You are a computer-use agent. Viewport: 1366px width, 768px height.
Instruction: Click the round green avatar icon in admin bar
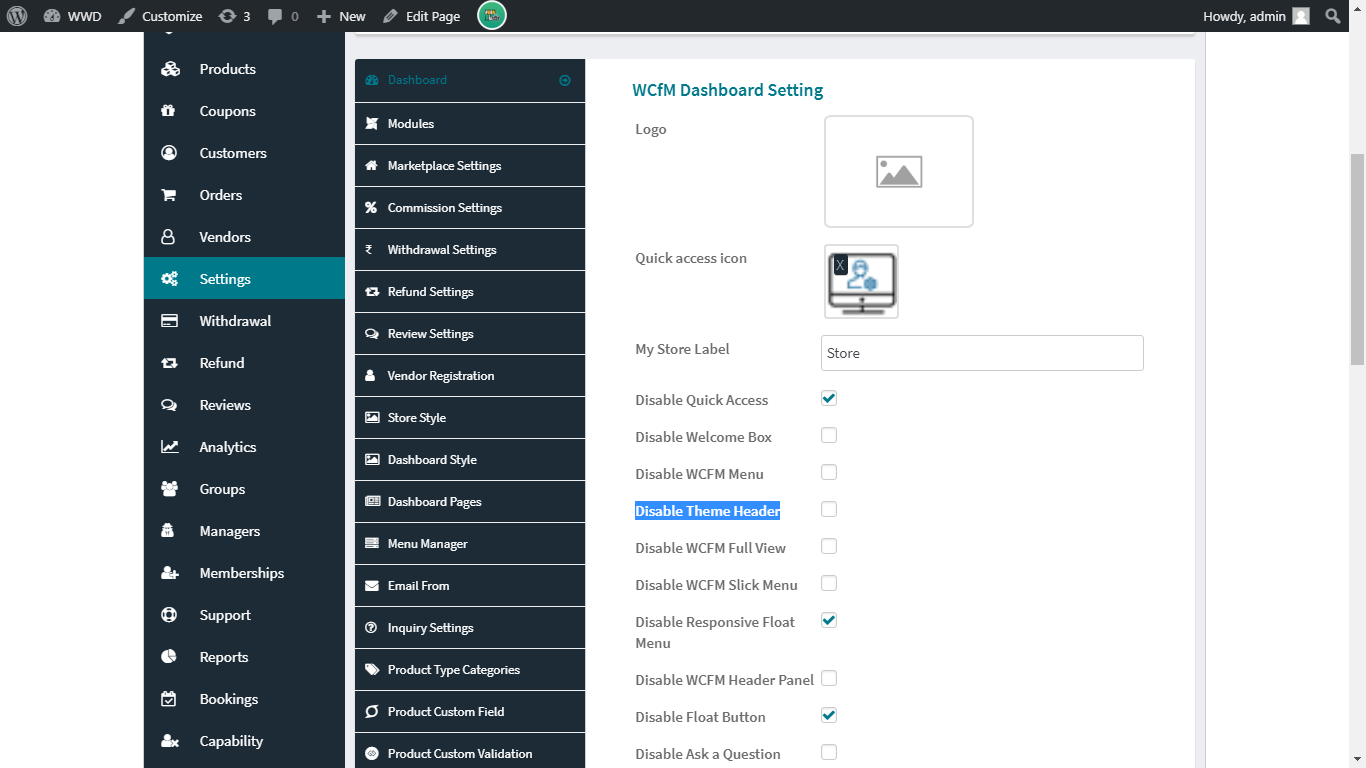[x=492, y=16]
